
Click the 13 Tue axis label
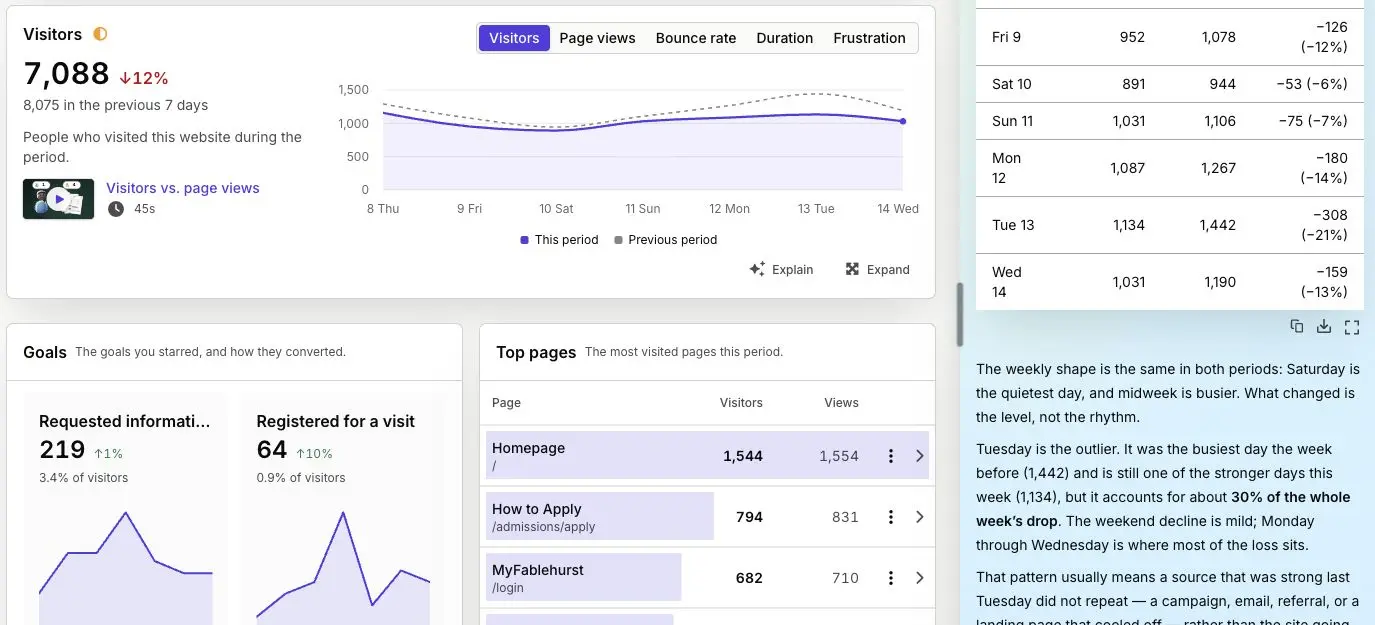tap(816, 209)
